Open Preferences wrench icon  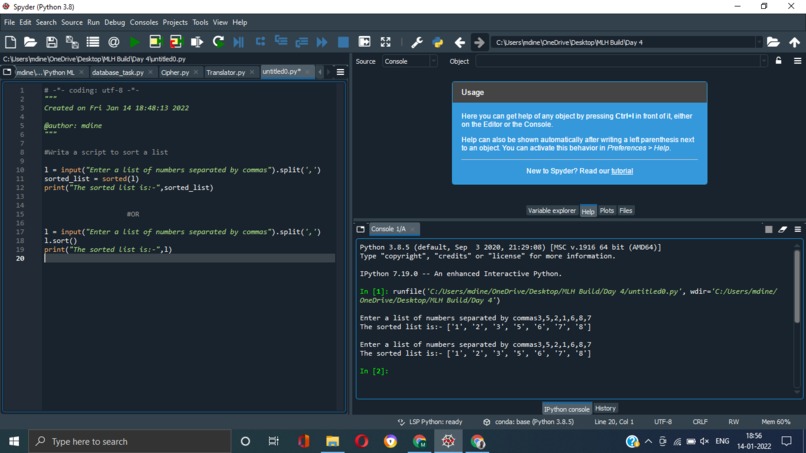pyautogui.click(x=417, y=42)
